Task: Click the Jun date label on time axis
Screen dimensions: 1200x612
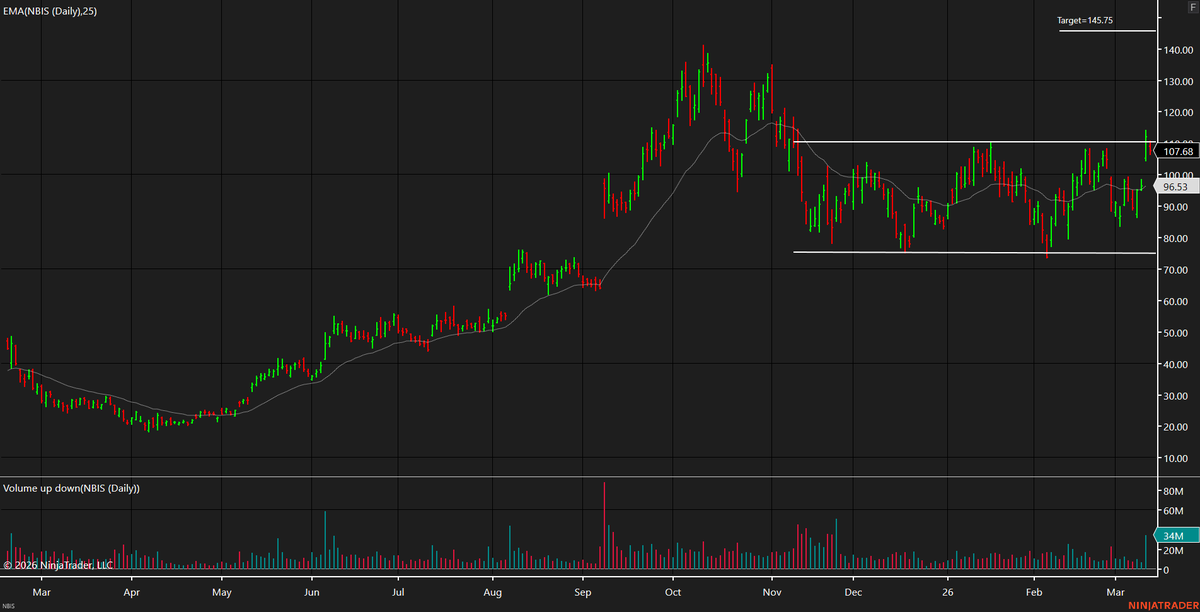Action: pyautogui.click(x=312, y=591)
